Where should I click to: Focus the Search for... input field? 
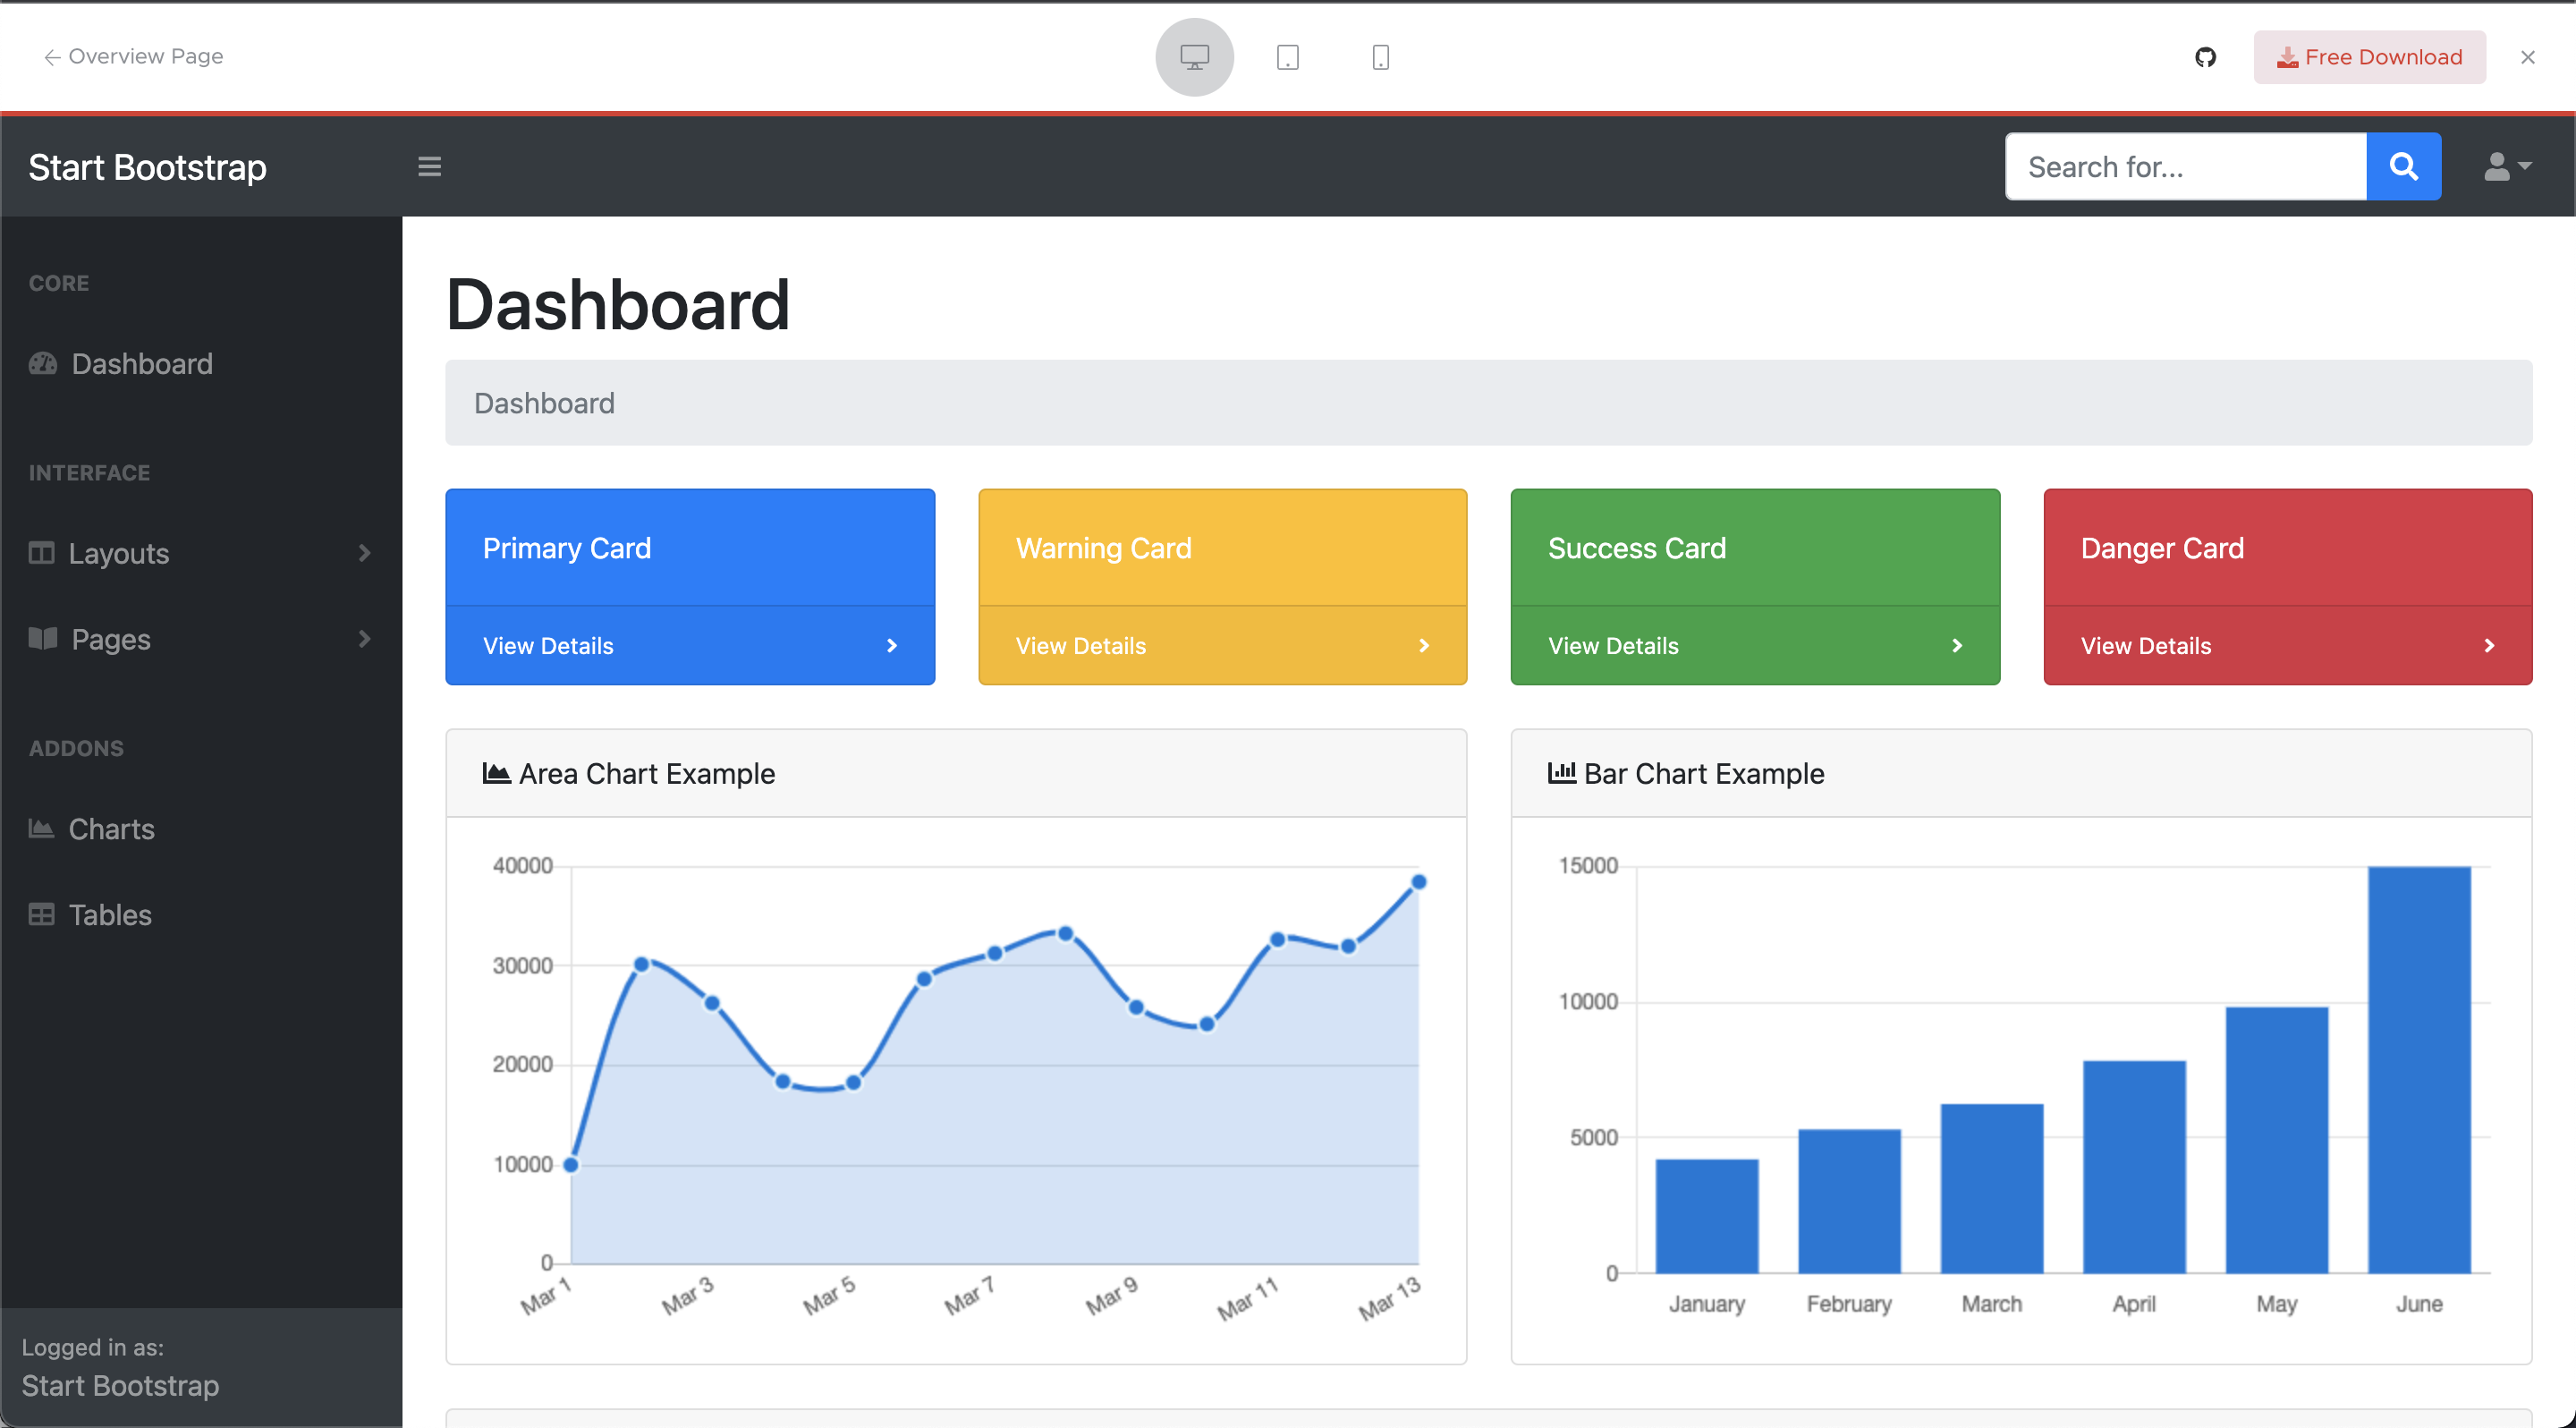pyautogui.click(x=2185, y=166)
